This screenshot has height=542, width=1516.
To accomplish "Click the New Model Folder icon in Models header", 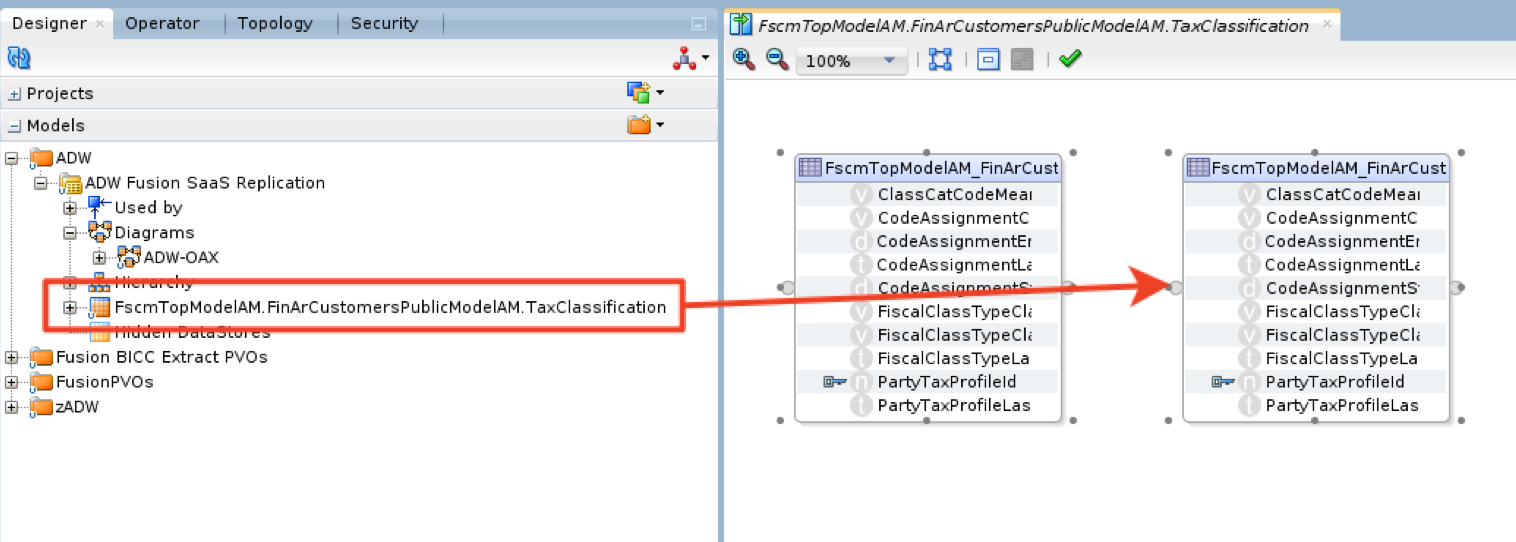I will click(638, 125).
